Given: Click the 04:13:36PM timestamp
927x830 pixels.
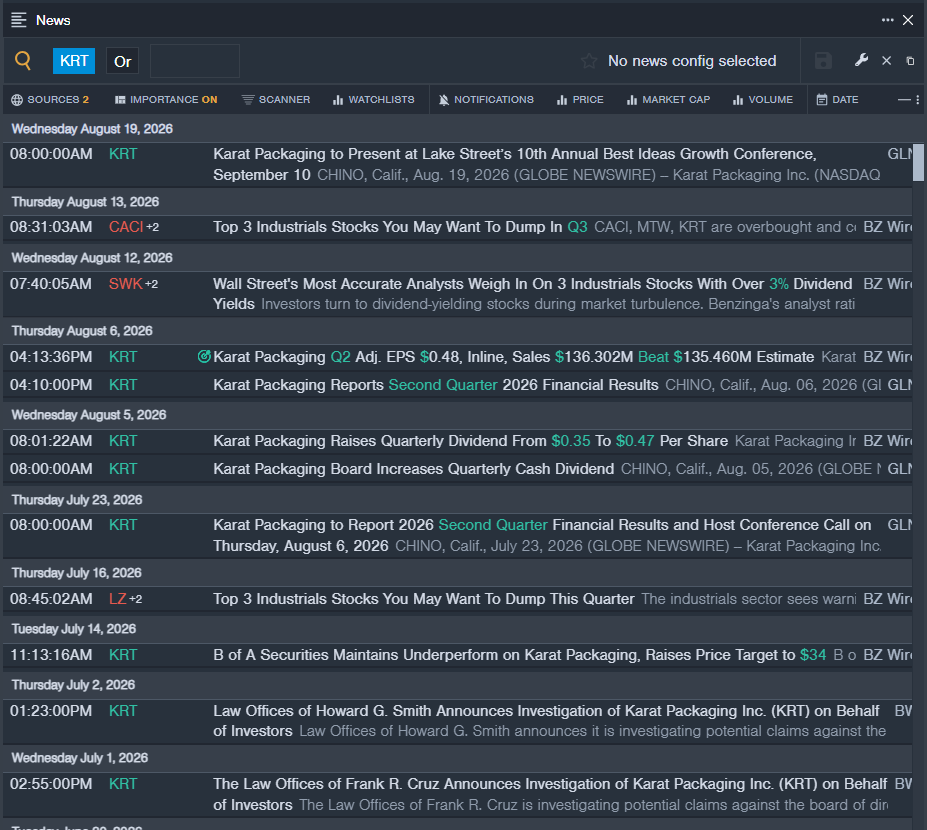Looking at the screenshot, I should click(51, 357).
